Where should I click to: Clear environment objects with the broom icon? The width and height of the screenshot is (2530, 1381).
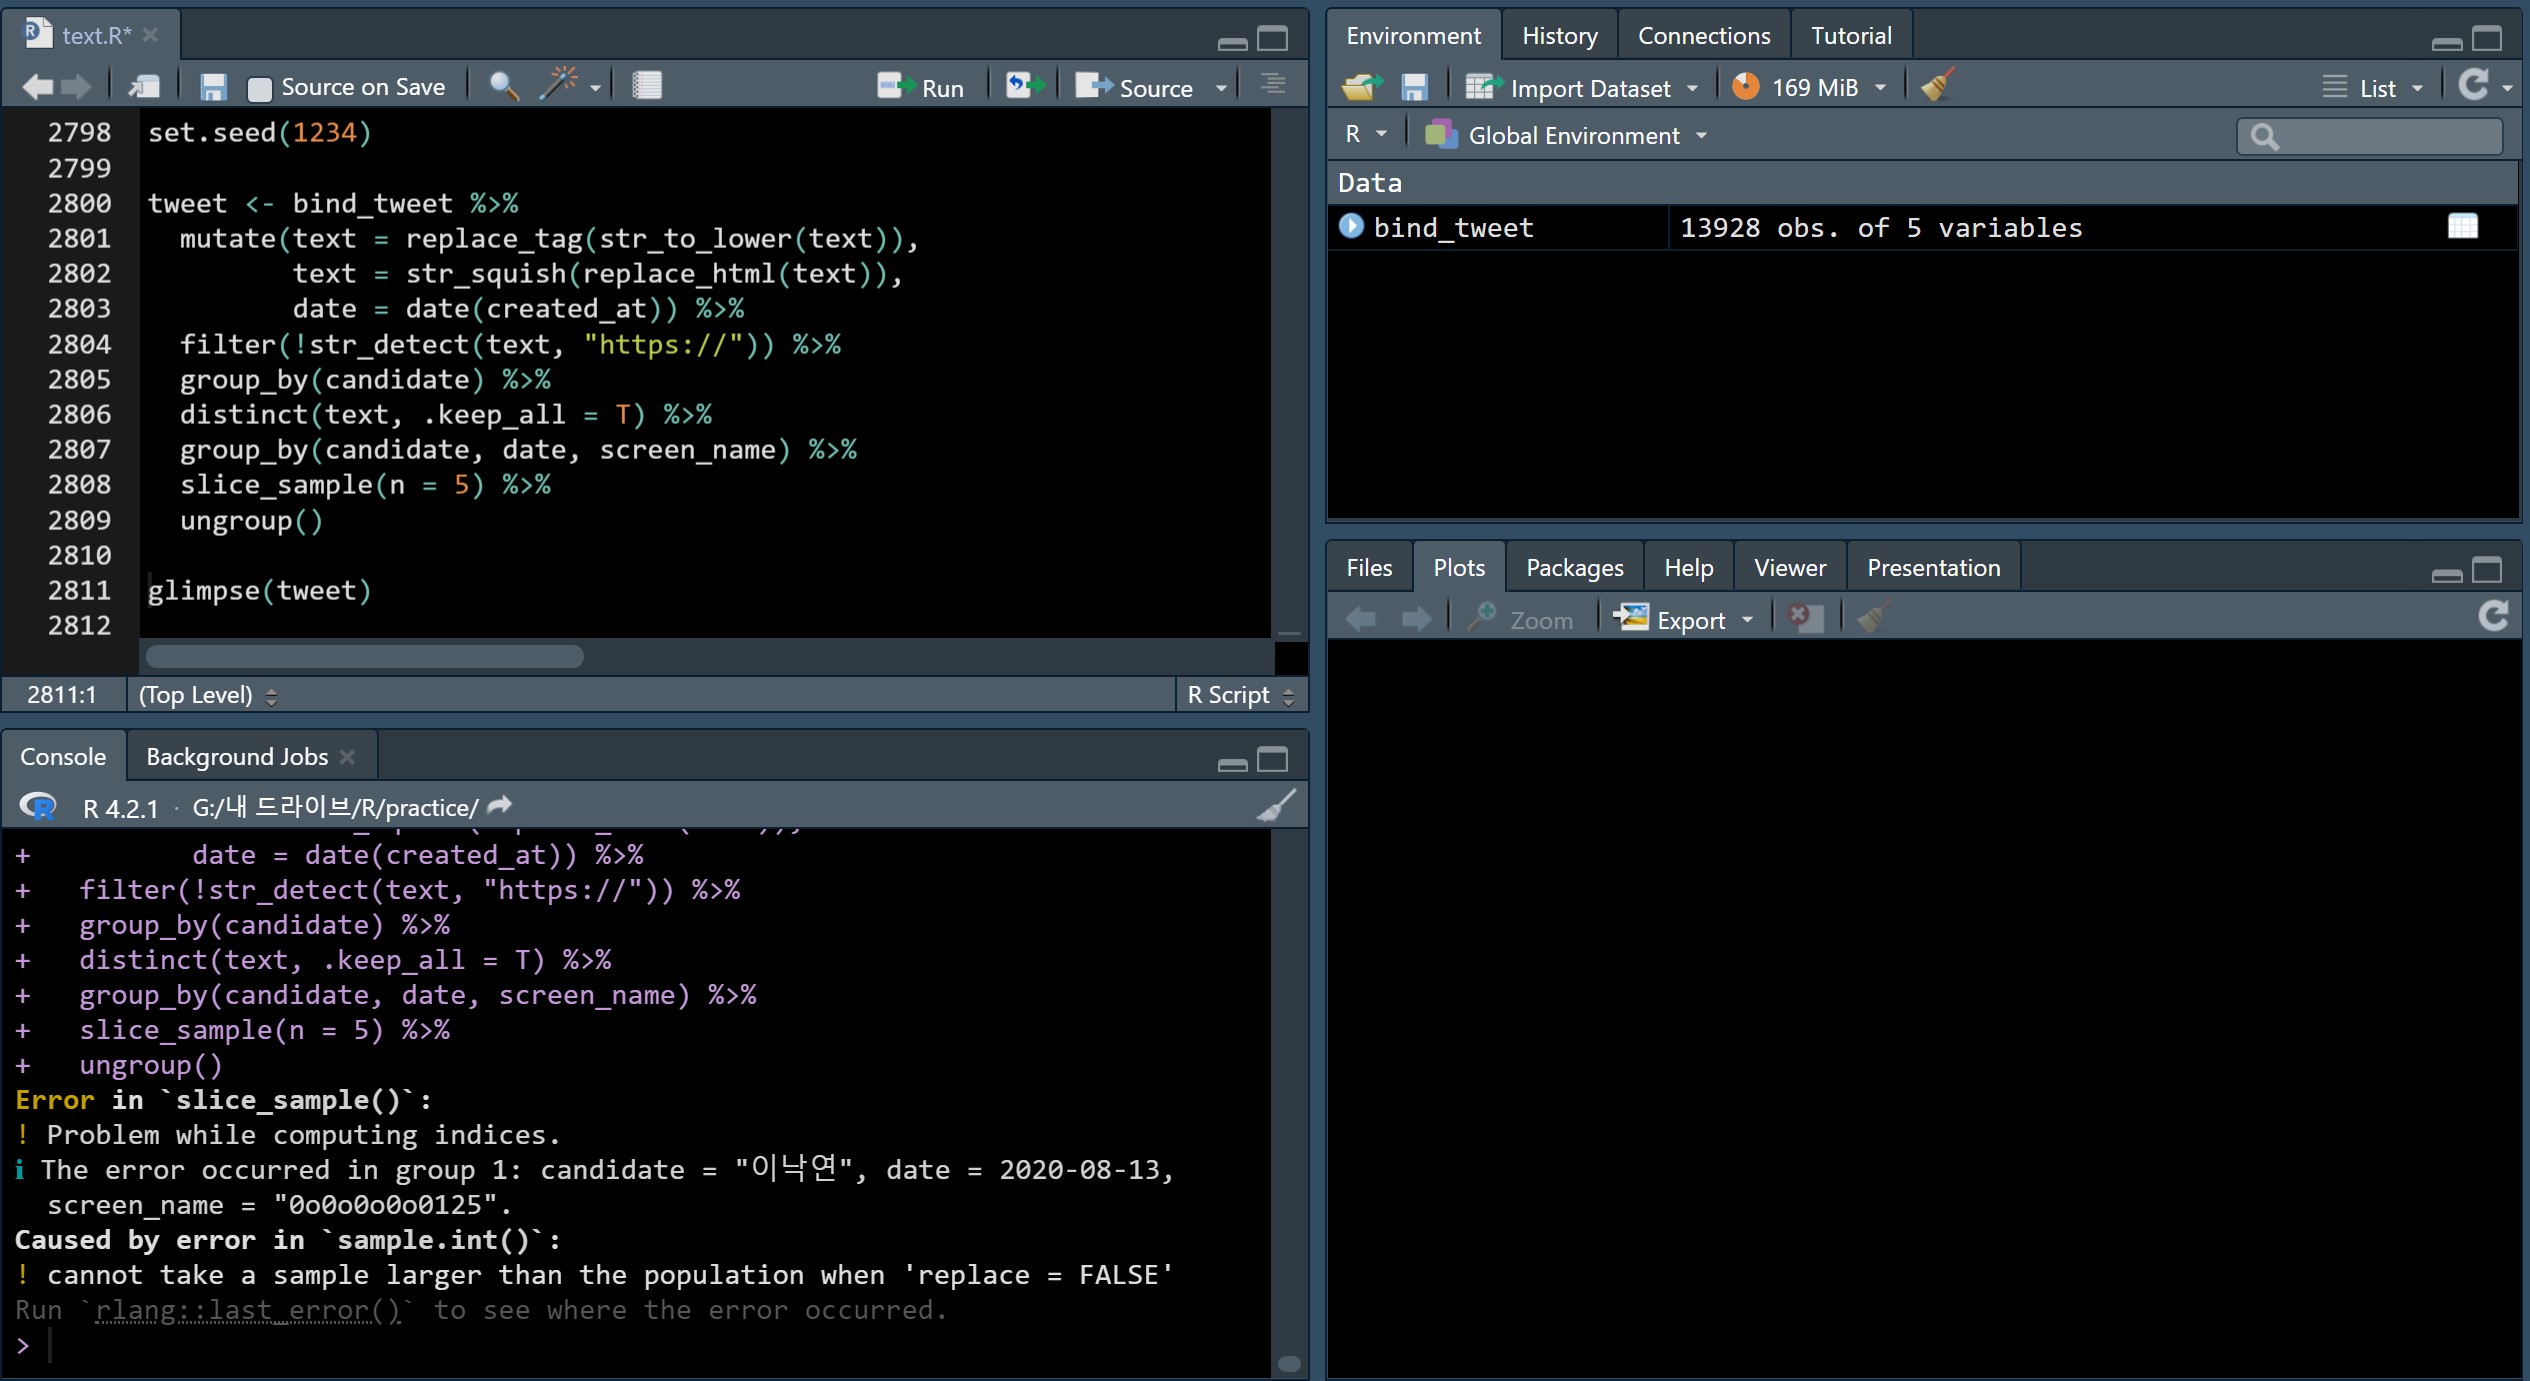(1937, 87)
